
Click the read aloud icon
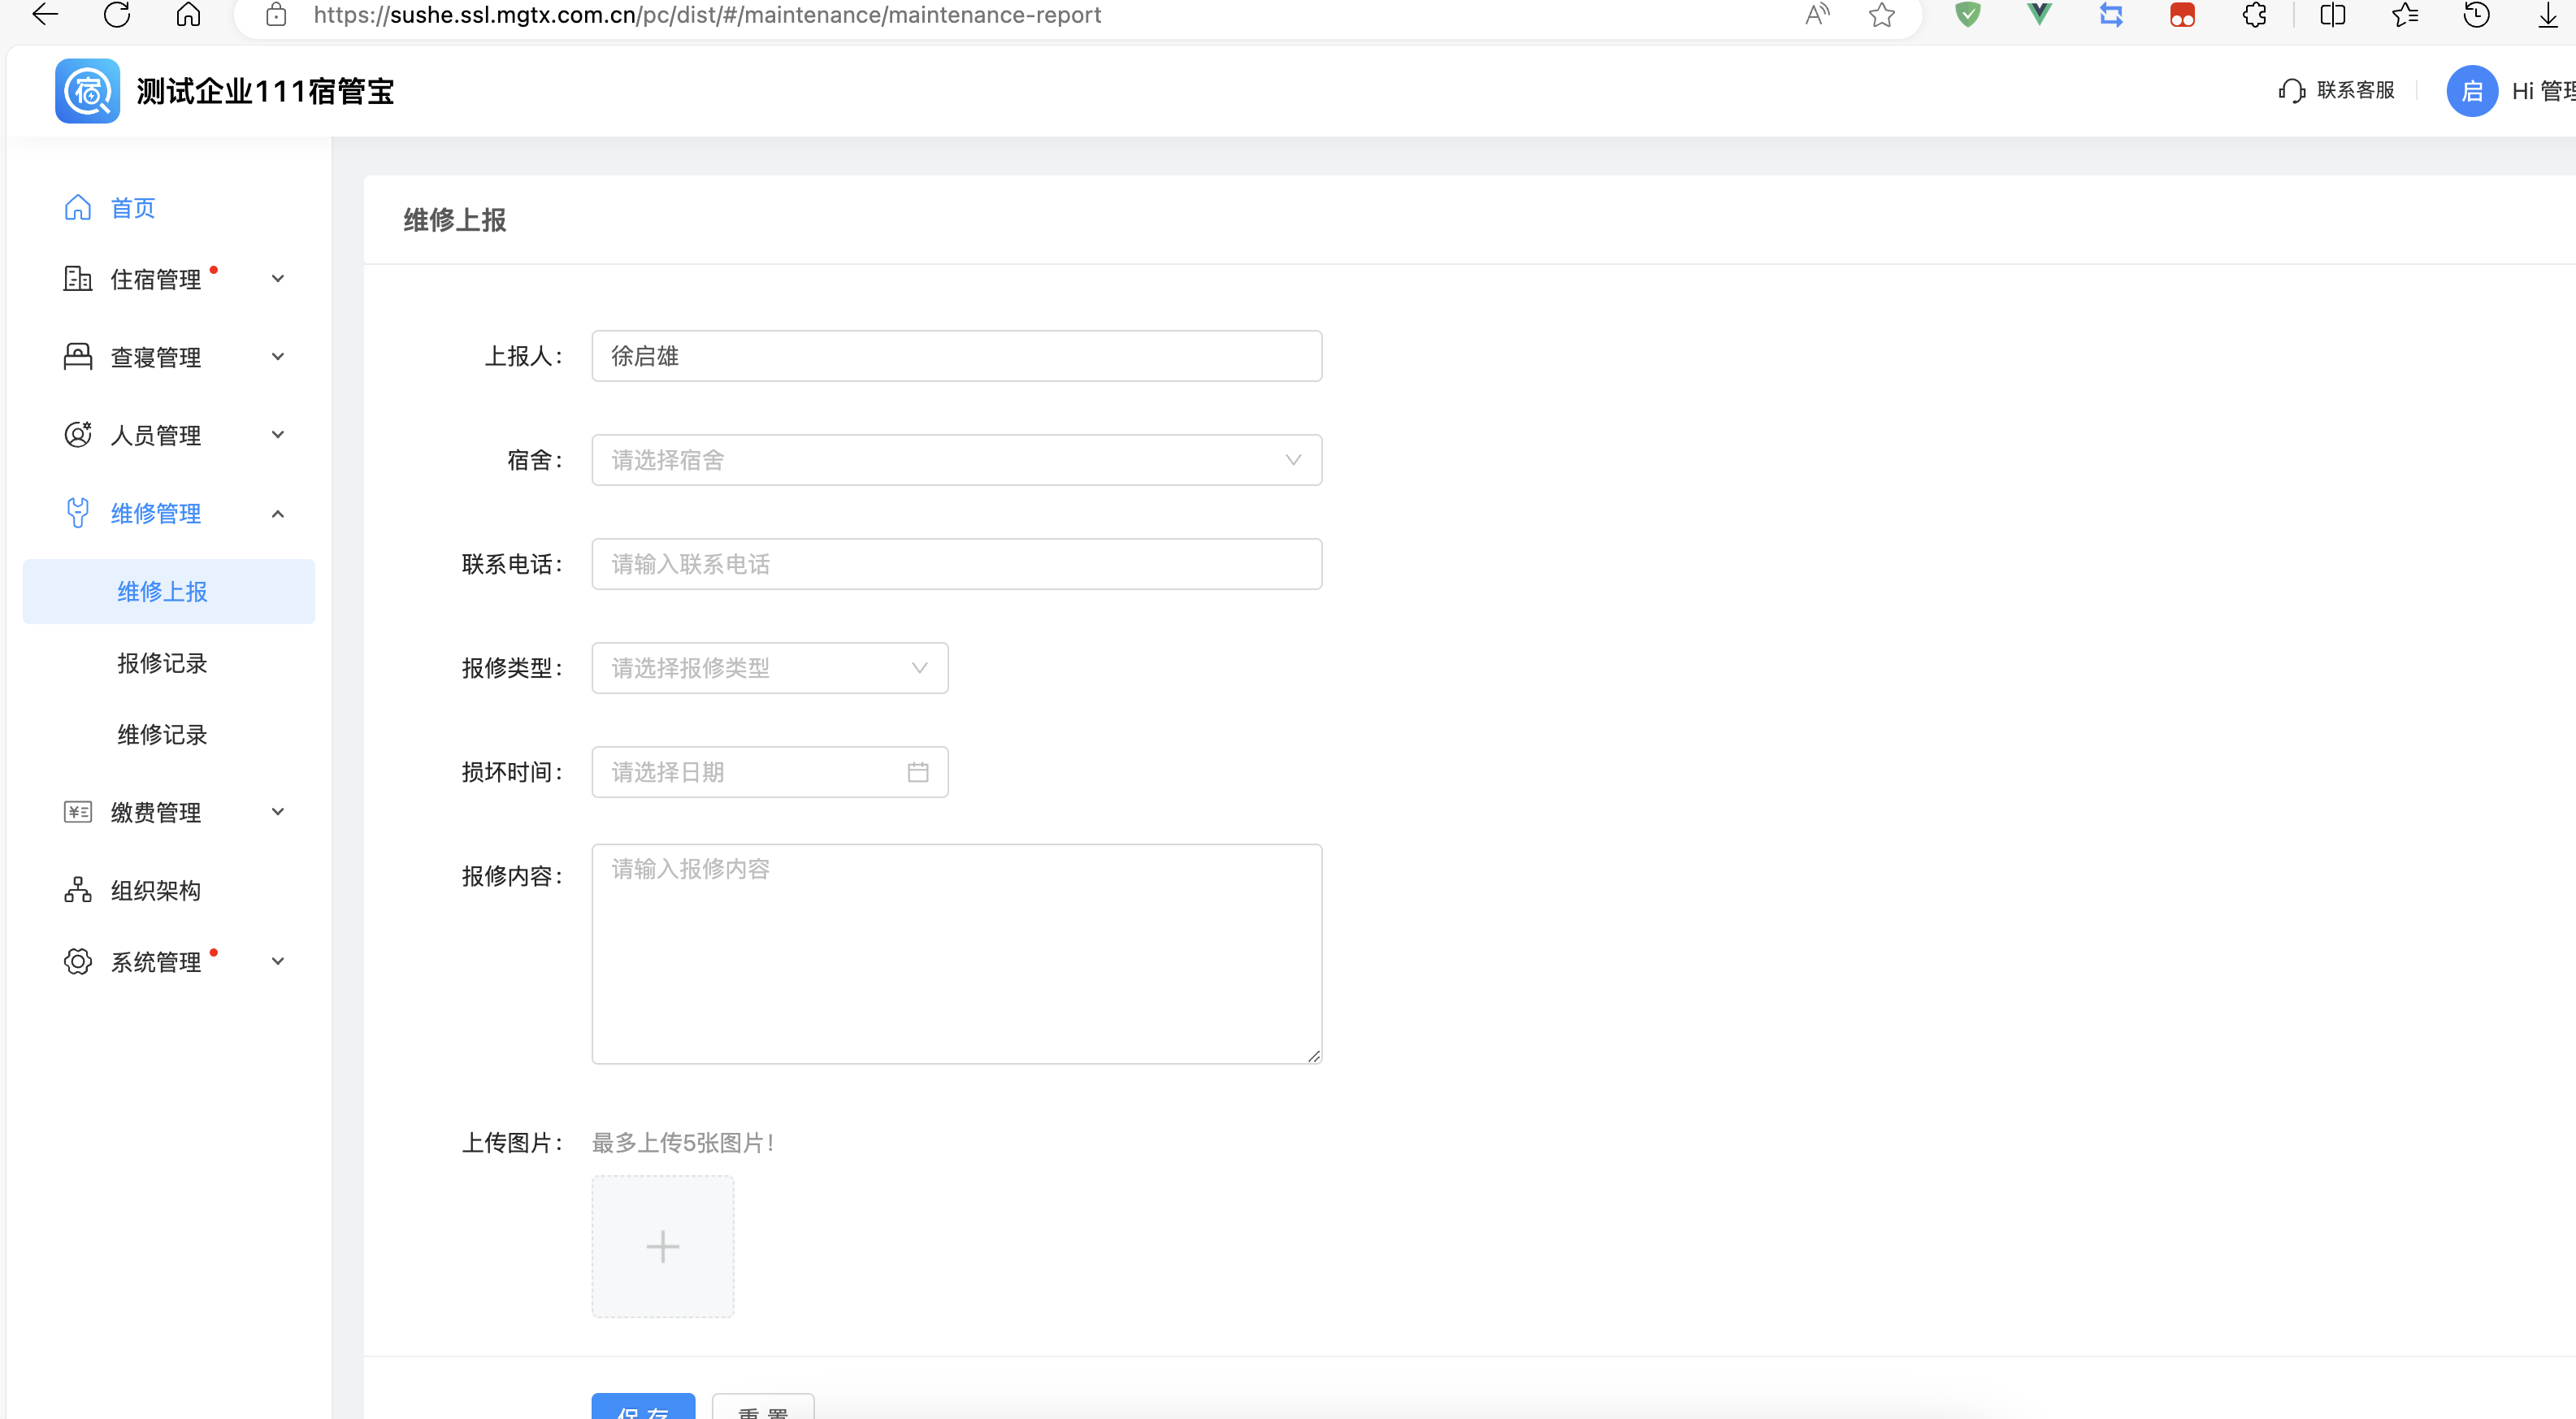click(x=1817, y=14)
